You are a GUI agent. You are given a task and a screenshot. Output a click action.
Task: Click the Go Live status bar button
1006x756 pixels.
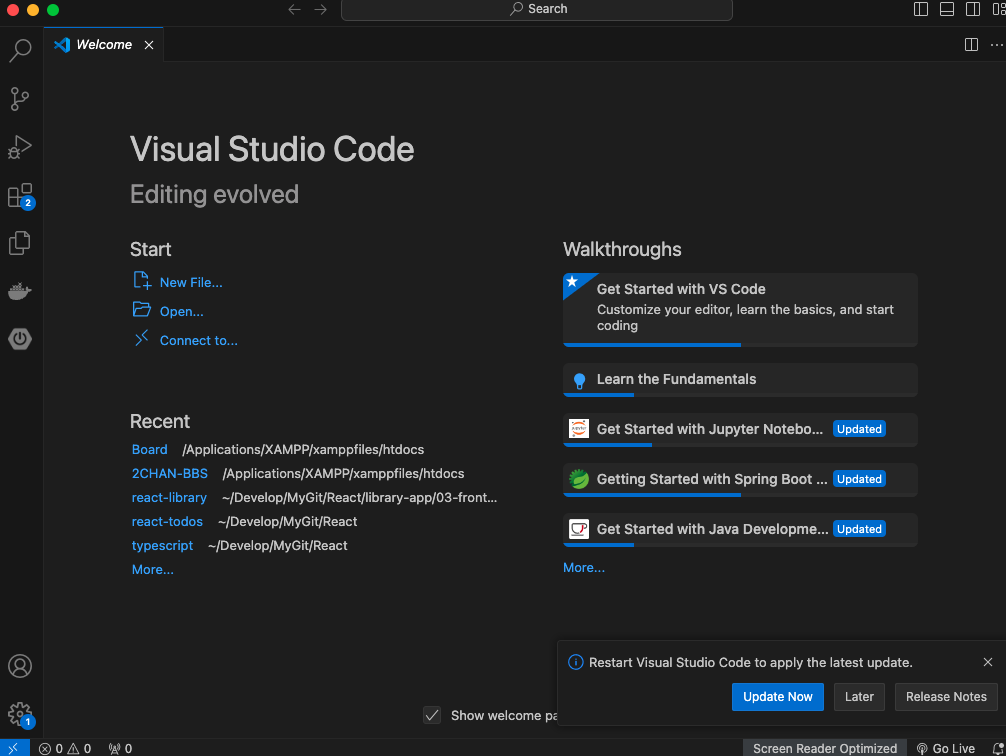946,748
